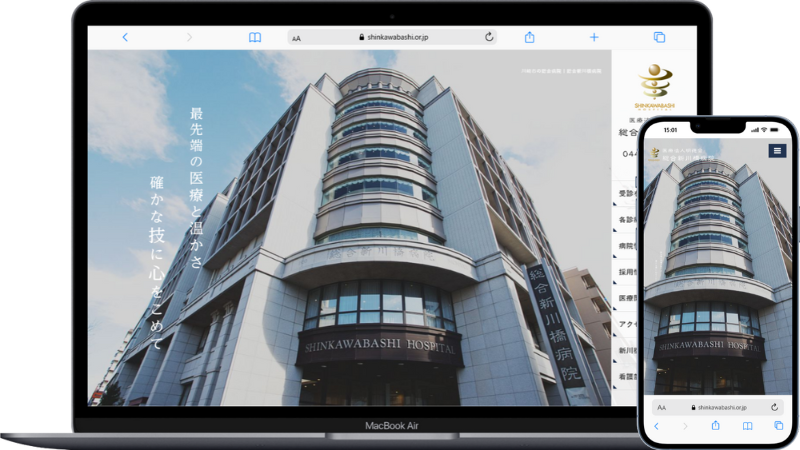Viewport: 800px width, 450px height.
Task: Open bookmarks book icon in MacBook Safari
Action: pyautogui.click(x=255, y=37)
